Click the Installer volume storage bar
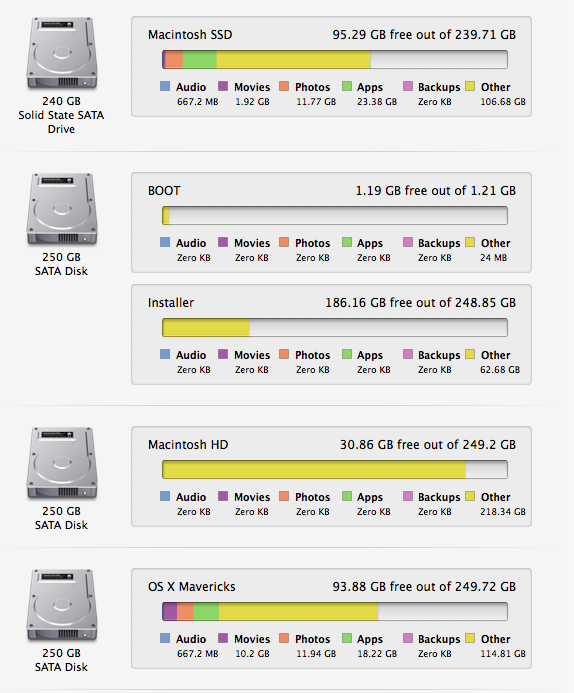The image size is (574, 693). point(335,328)
